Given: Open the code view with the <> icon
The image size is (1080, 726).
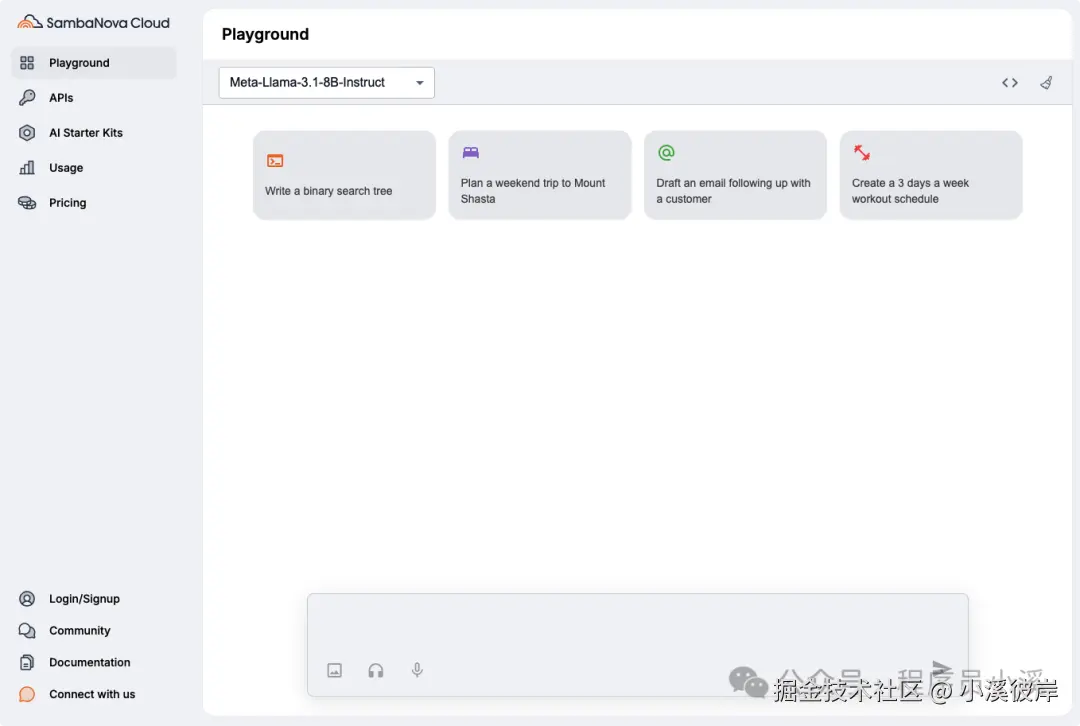Looking at the screenshot, I should coord(1009,83).
